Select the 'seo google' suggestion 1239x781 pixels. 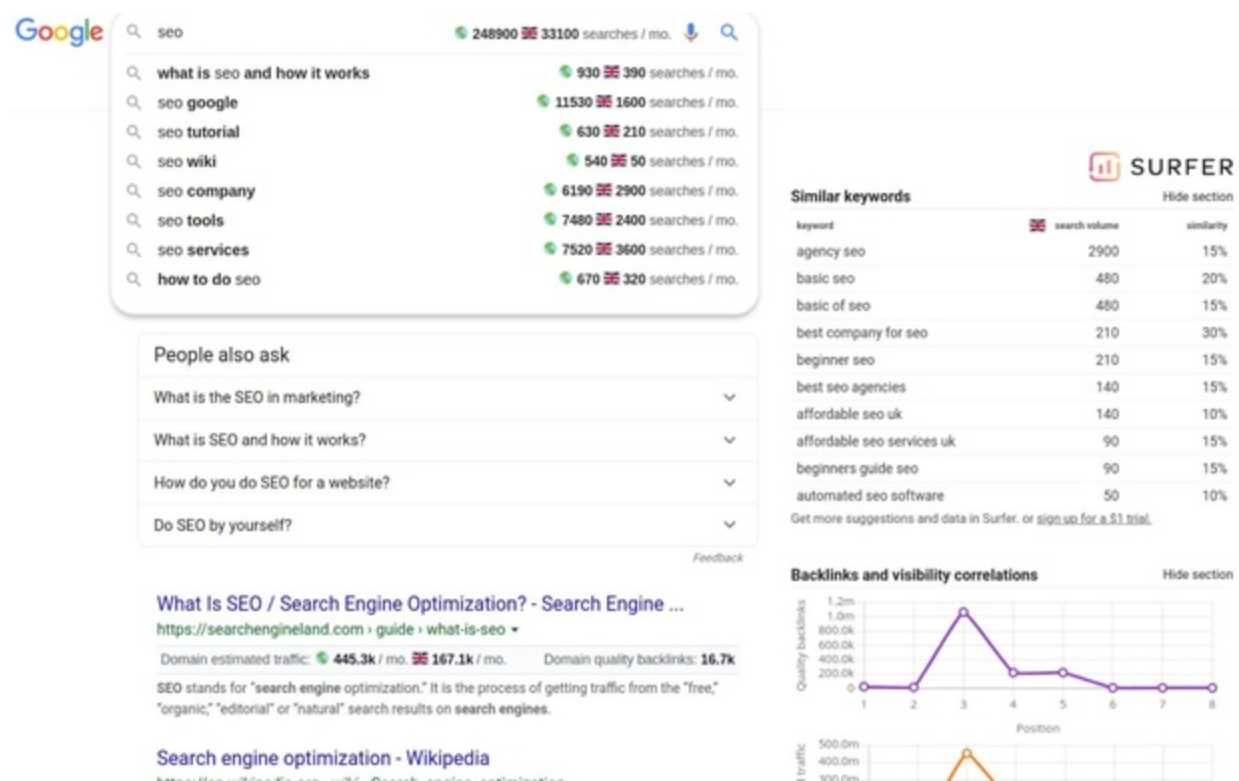coord(197,102)
